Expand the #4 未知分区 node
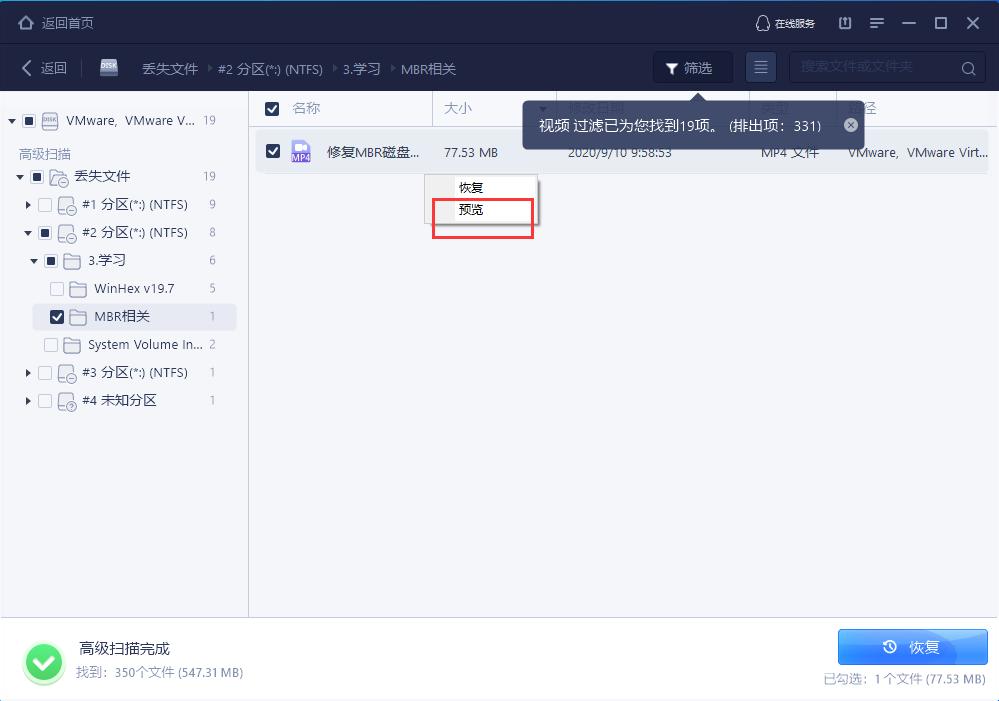The image size is (999, 701). (27, 400)
